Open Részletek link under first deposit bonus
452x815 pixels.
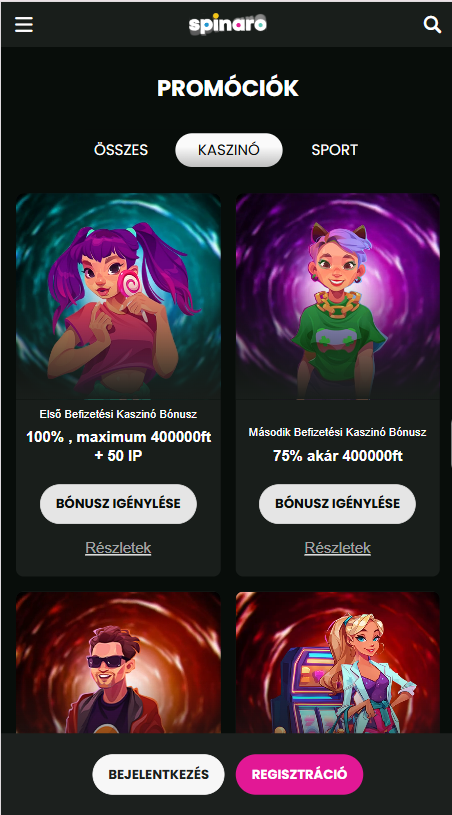pos(118,548)
